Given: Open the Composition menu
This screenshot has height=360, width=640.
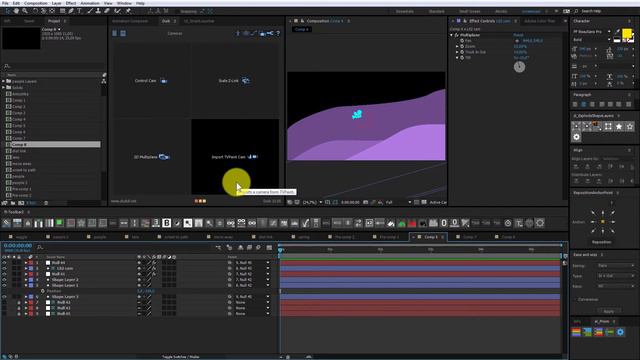Looking at the screenshot, I should [x=36, y=3].
